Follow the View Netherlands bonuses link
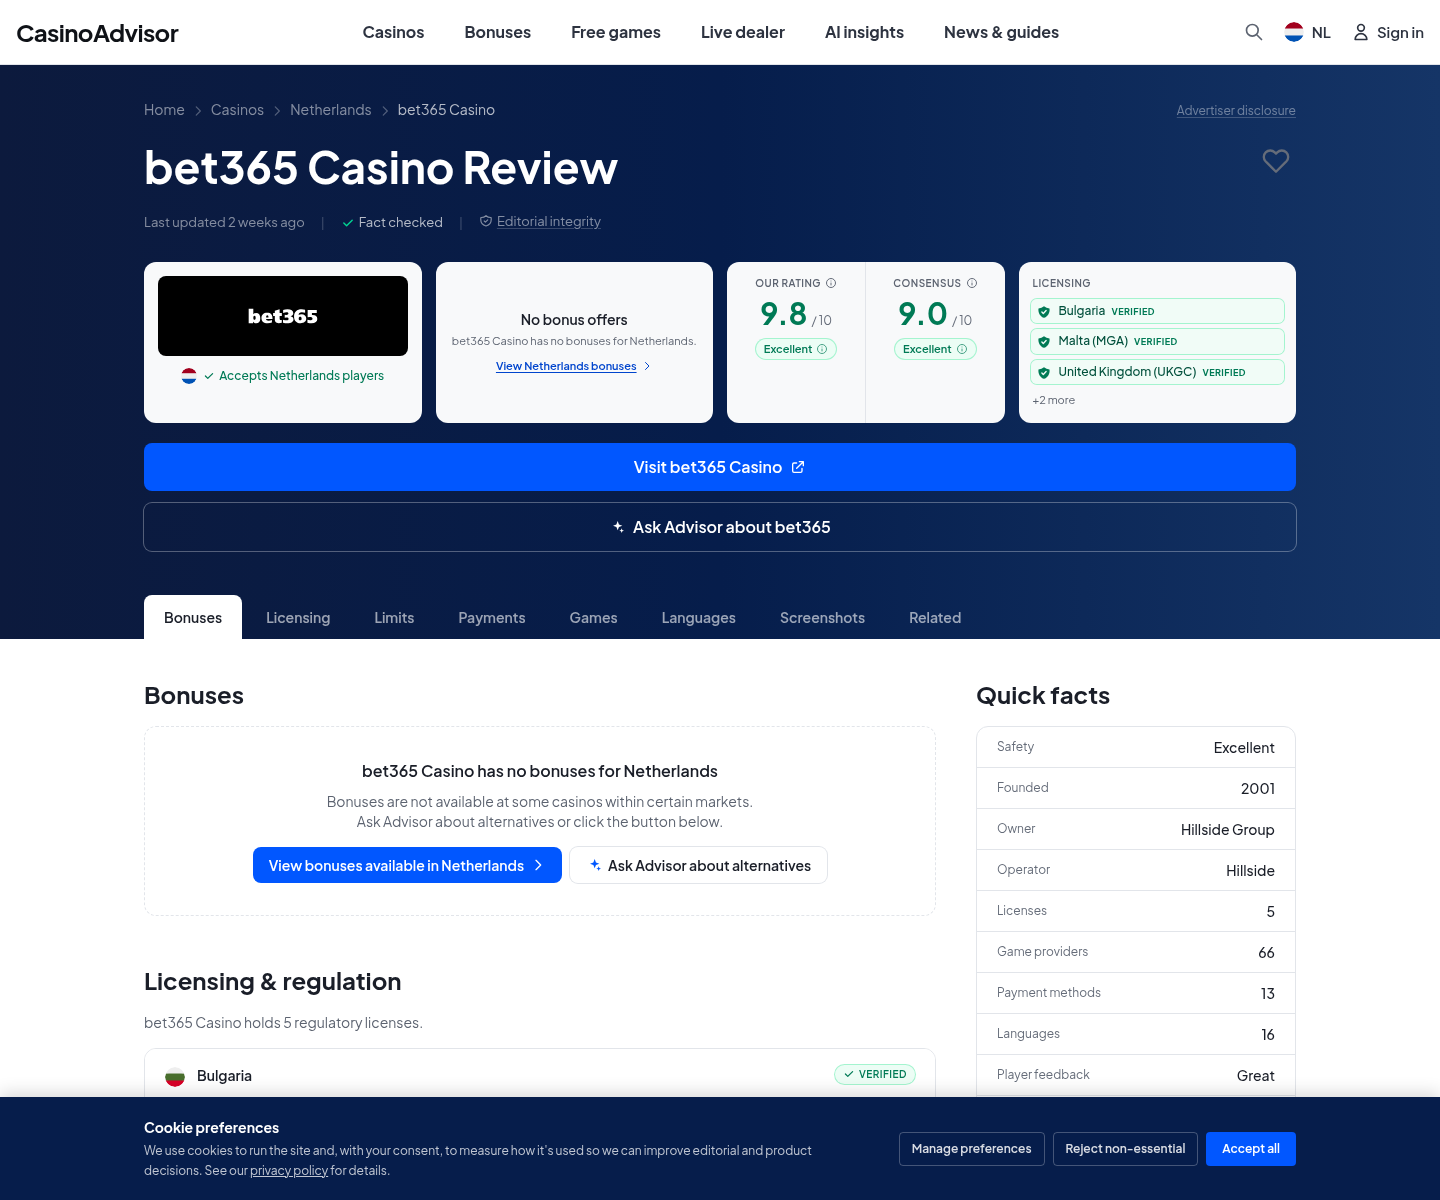This screenshot has height=1200, width=1440. tap(566, 366)
